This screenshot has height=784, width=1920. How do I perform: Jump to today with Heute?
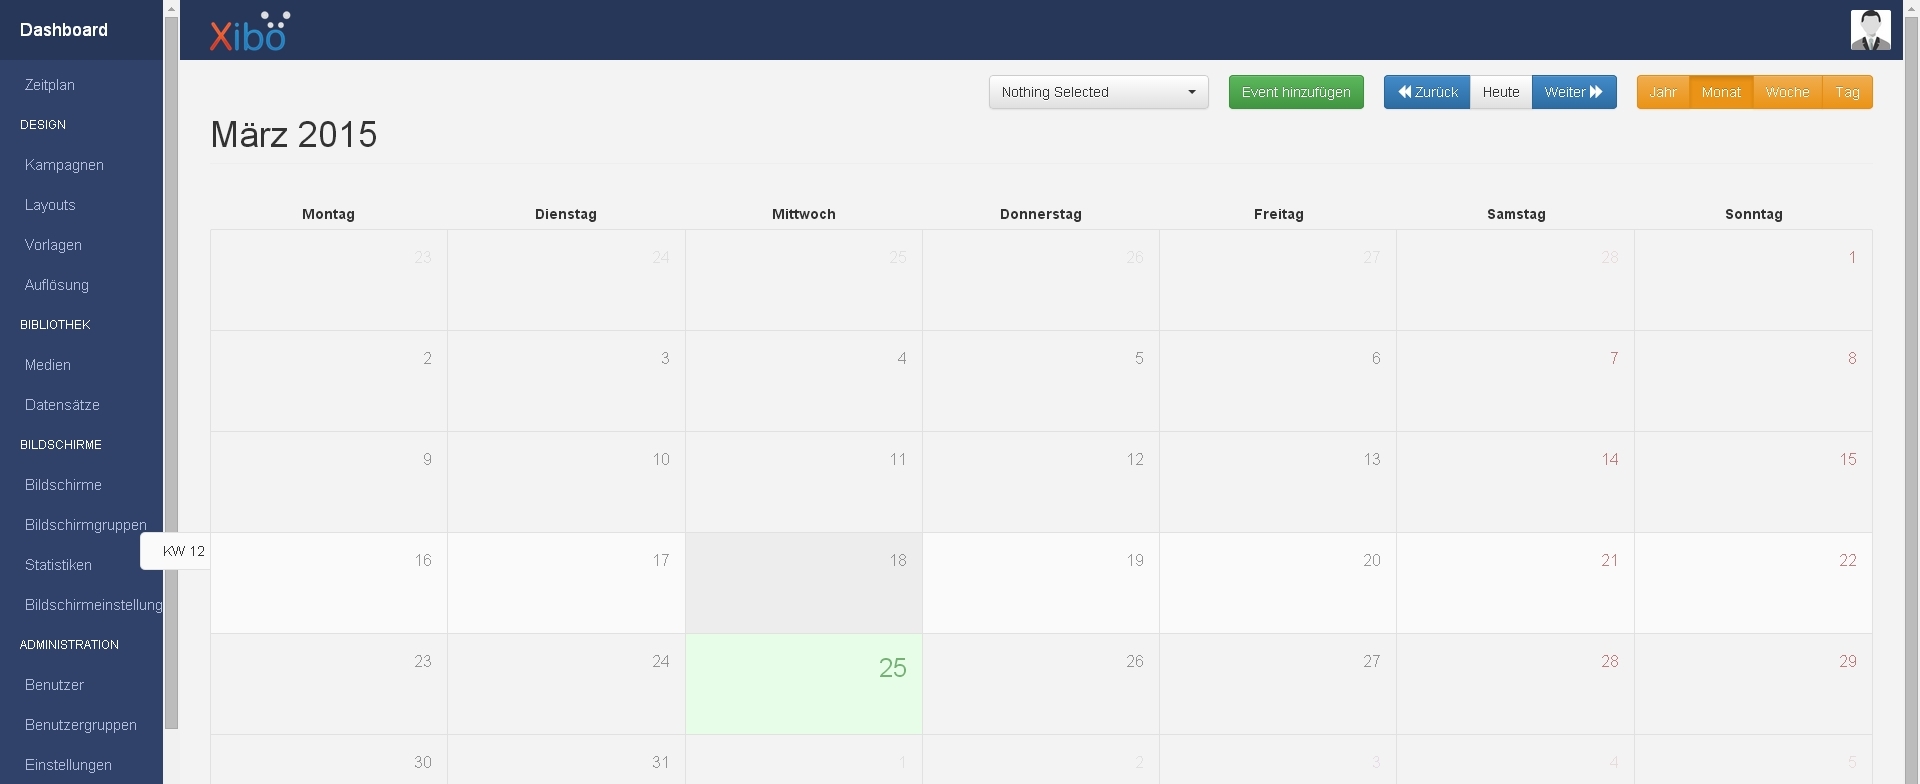[x=1500, y=92]
